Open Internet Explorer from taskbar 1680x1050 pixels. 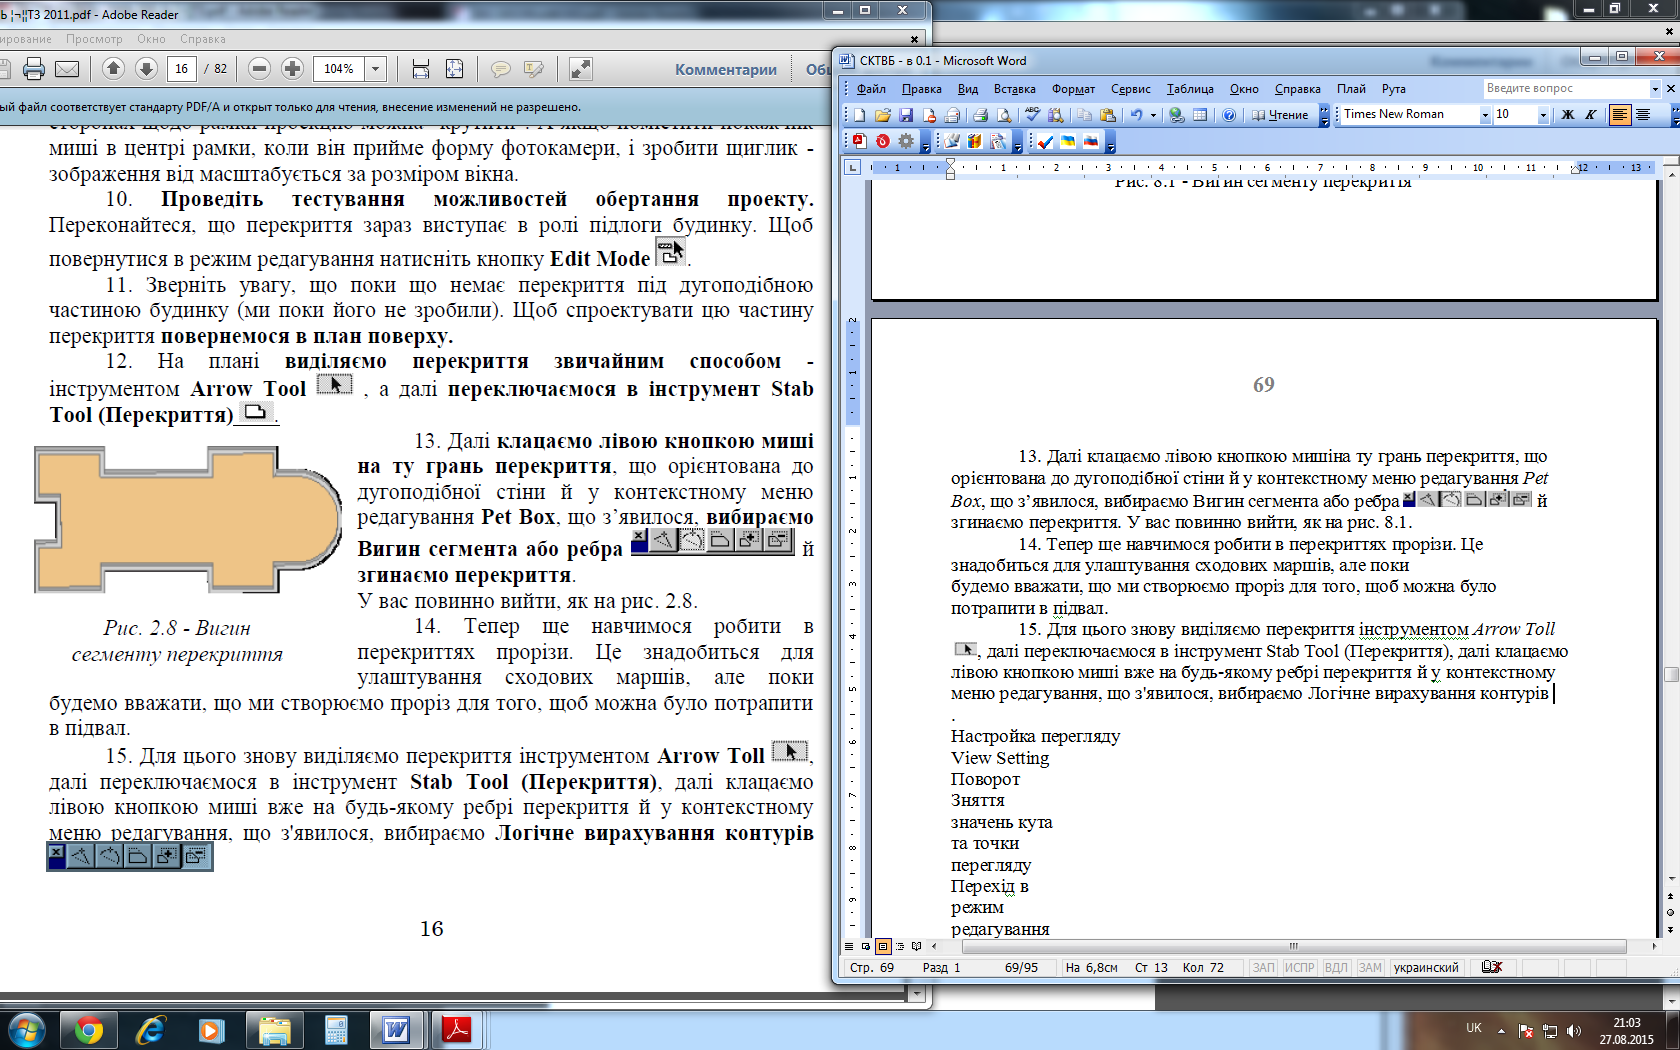150,1030
